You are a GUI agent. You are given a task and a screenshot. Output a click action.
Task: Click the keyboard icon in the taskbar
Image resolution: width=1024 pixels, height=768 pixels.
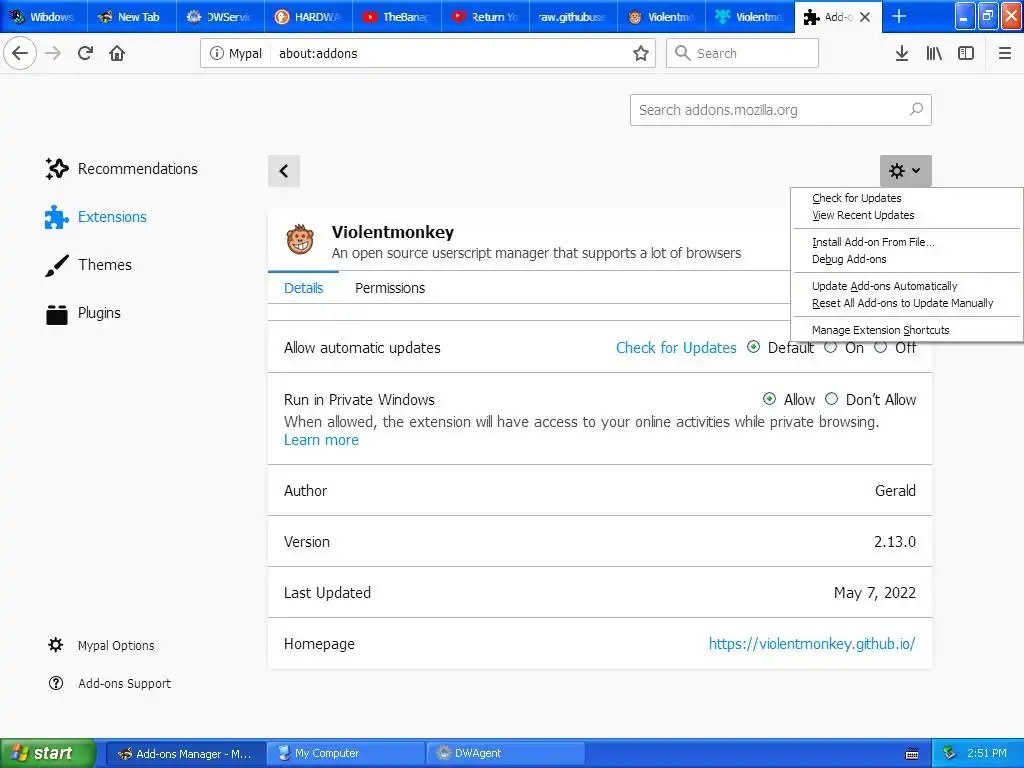[912, 754]
